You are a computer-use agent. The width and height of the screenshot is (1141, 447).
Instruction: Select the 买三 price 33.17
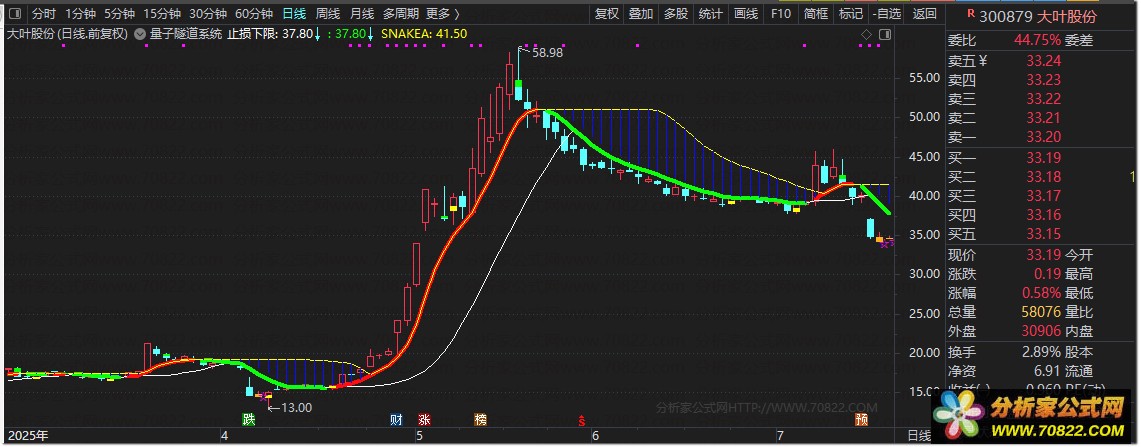1043,196
